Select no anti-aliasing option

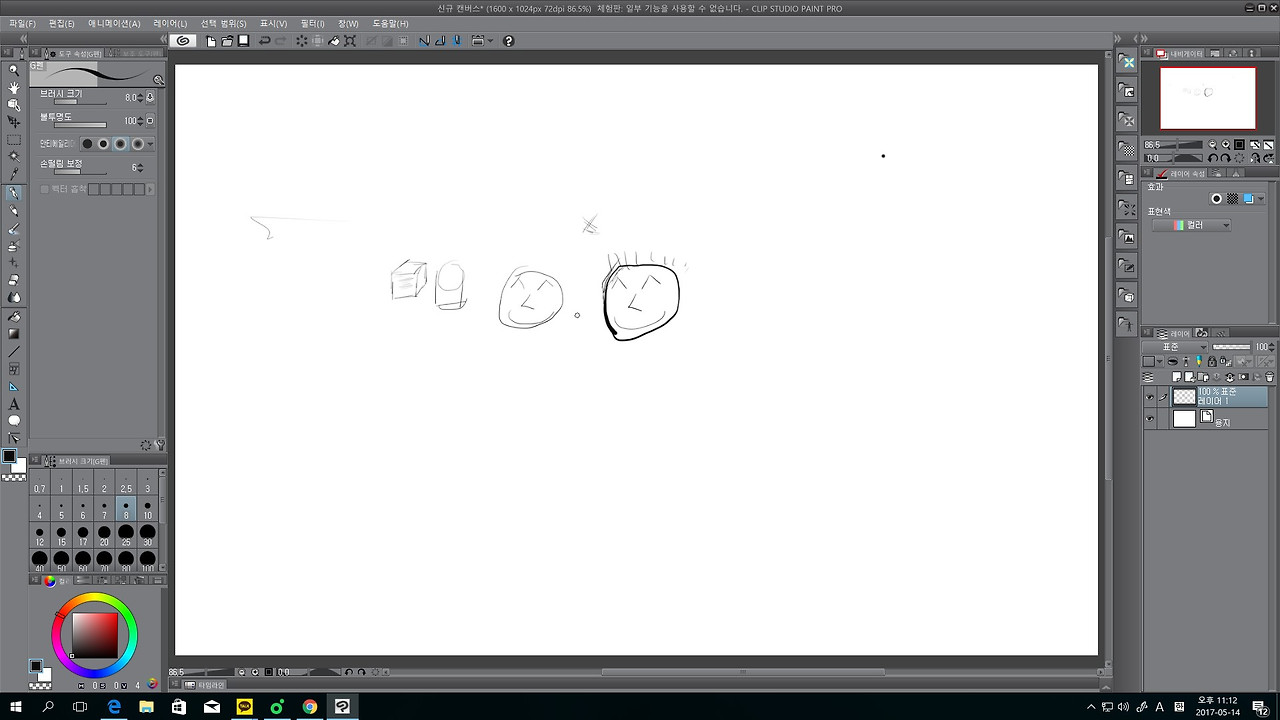coord(87,144)
